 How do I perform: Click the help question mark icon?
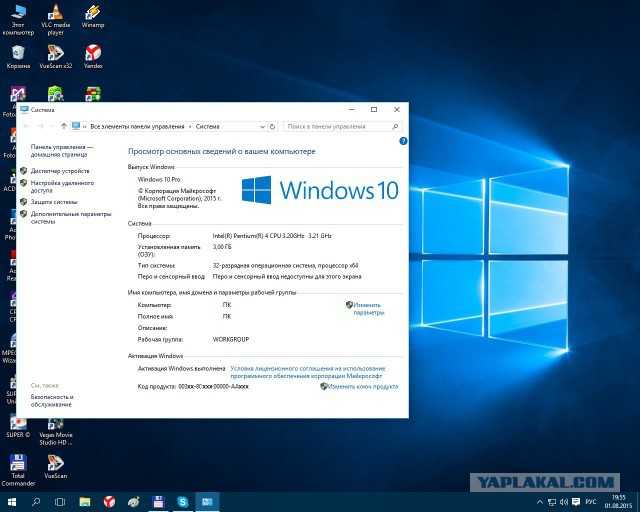(403, 141)
